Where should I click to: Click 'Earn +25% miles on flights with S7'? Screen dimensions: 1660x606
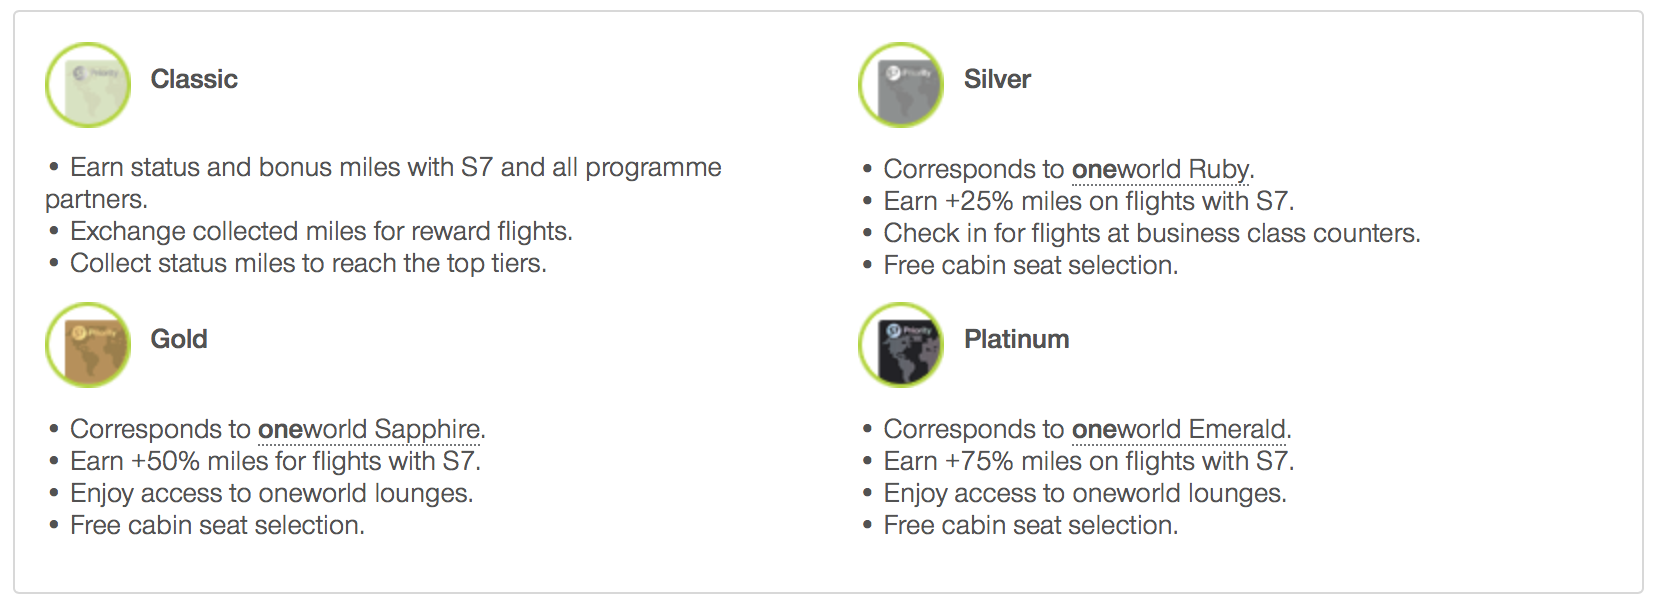[x=1089, y=201]
